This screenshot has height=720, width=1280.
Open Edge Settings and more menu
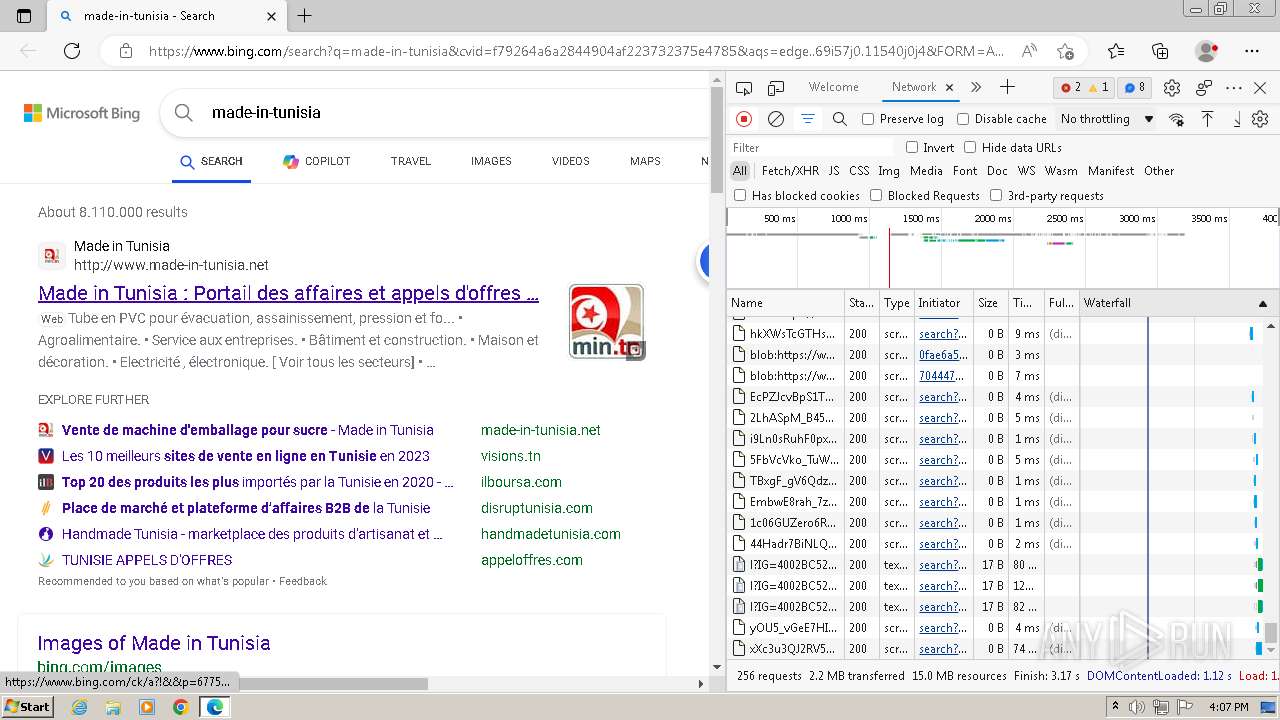click(x=1252, y=51)
